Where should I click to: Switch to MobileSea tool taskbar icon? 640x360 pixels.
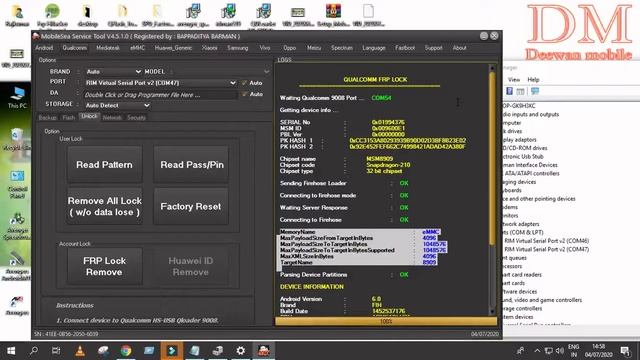[264, 351]
